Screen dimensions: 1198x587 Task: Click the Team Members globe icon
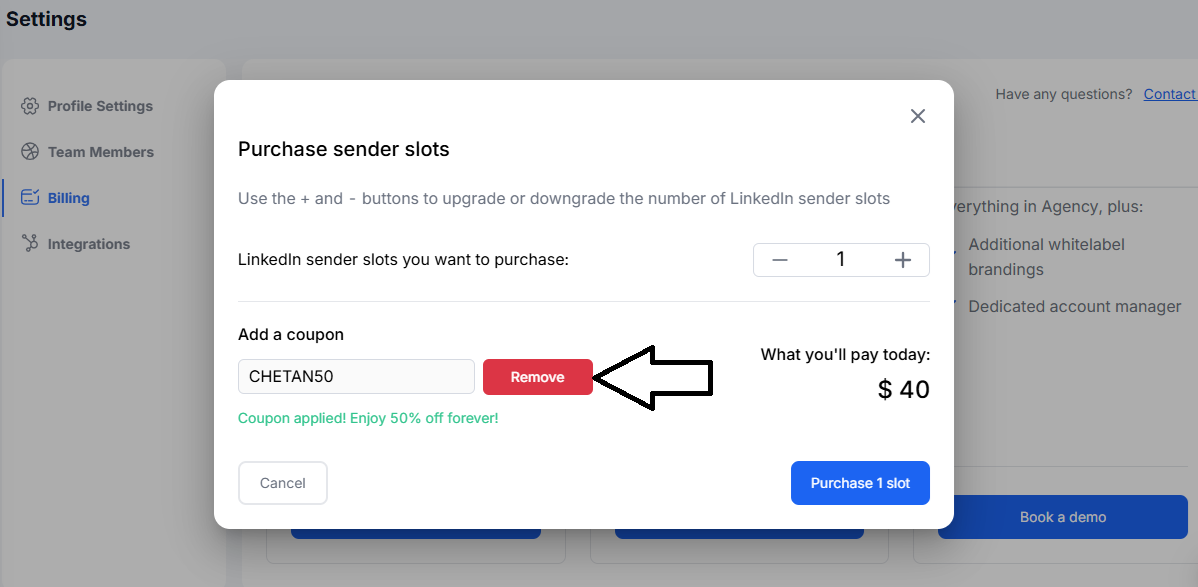(x=30, y=151)
